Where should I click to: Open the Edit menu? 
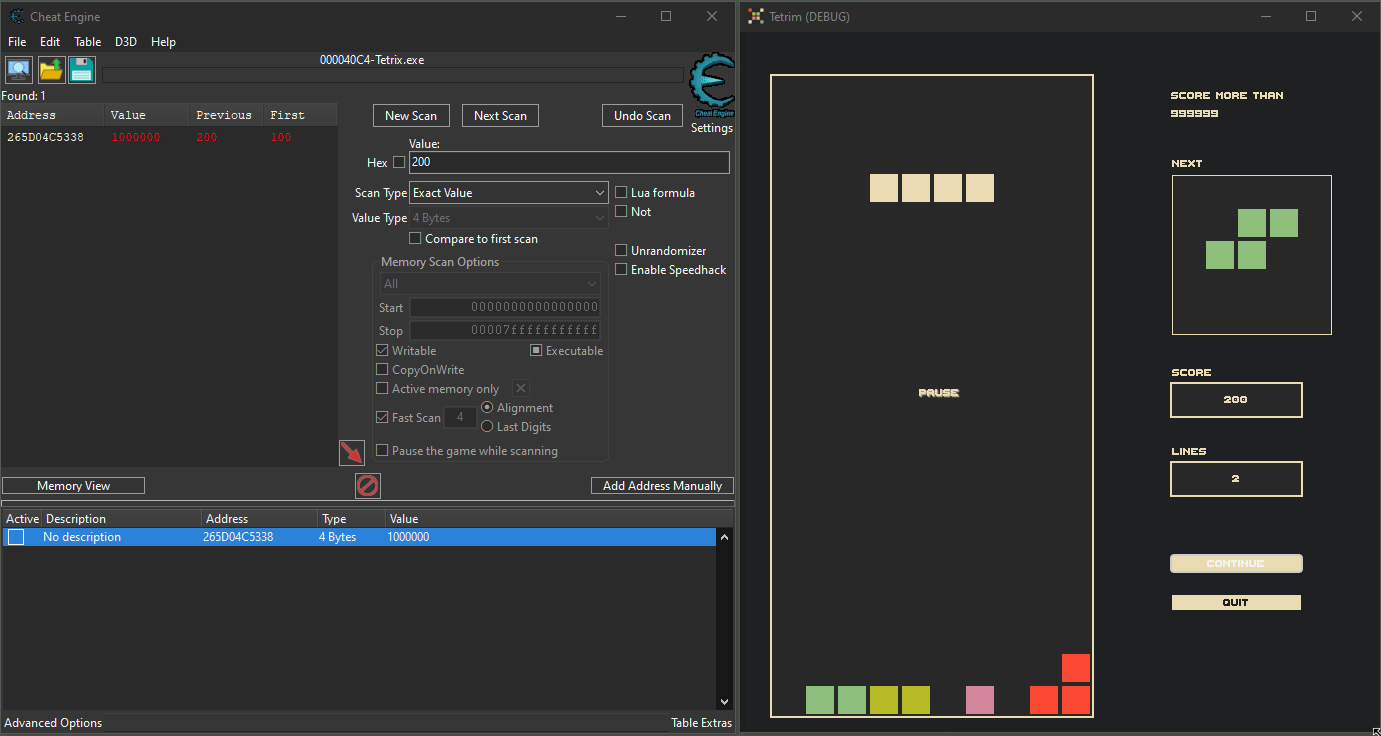click(x=50, y=42)
